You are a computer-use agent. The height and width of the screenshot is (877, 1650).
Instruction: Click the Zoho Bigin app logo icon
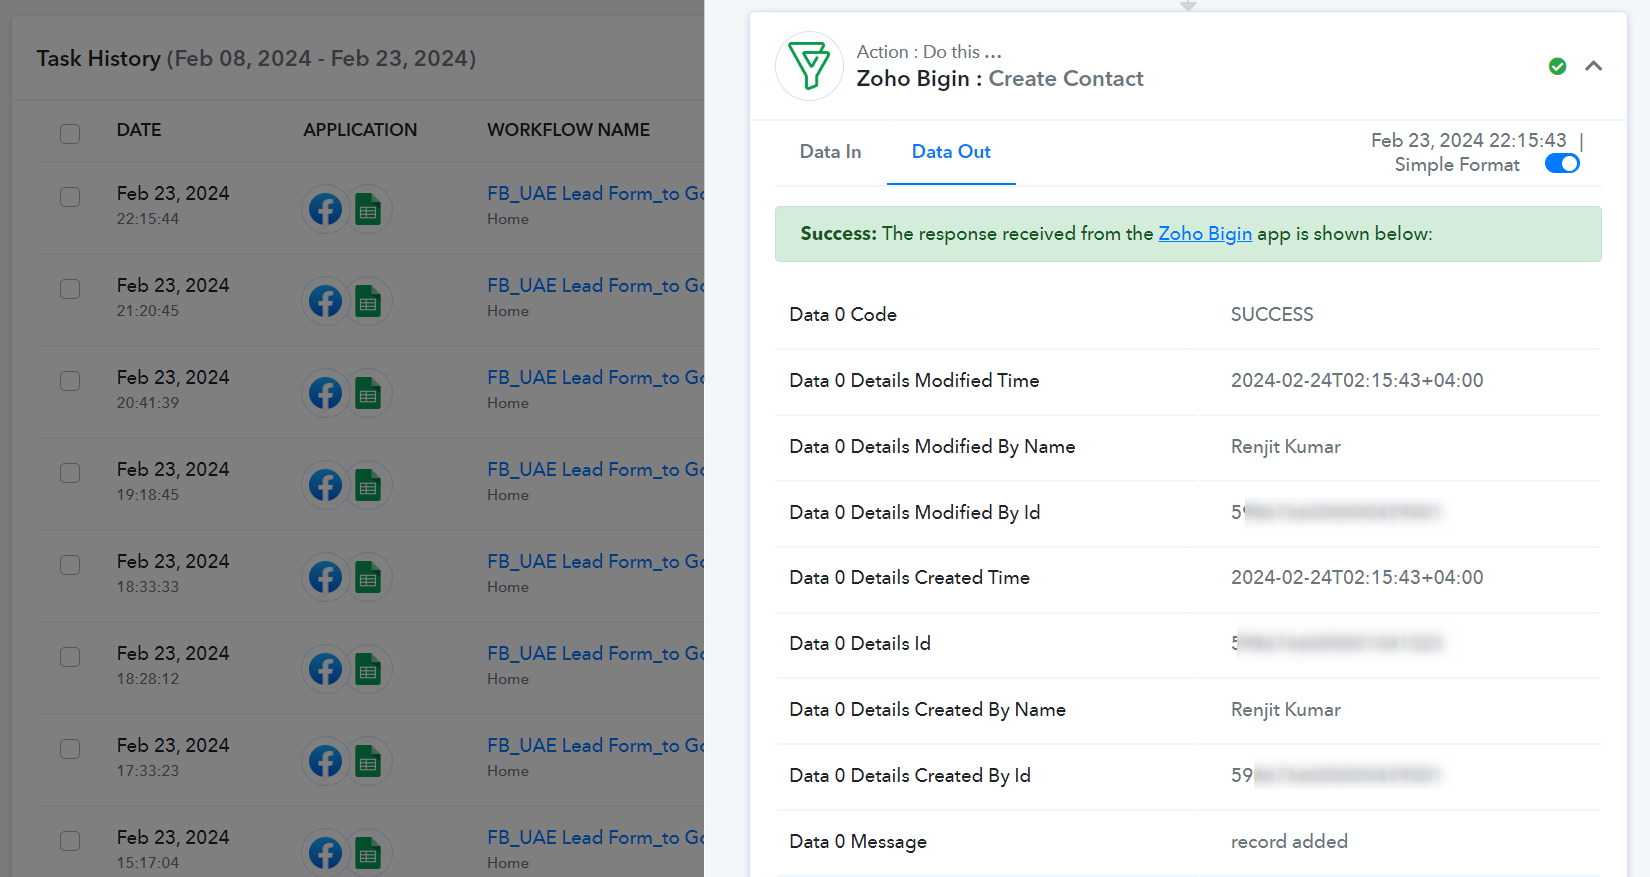pos(809,66)
